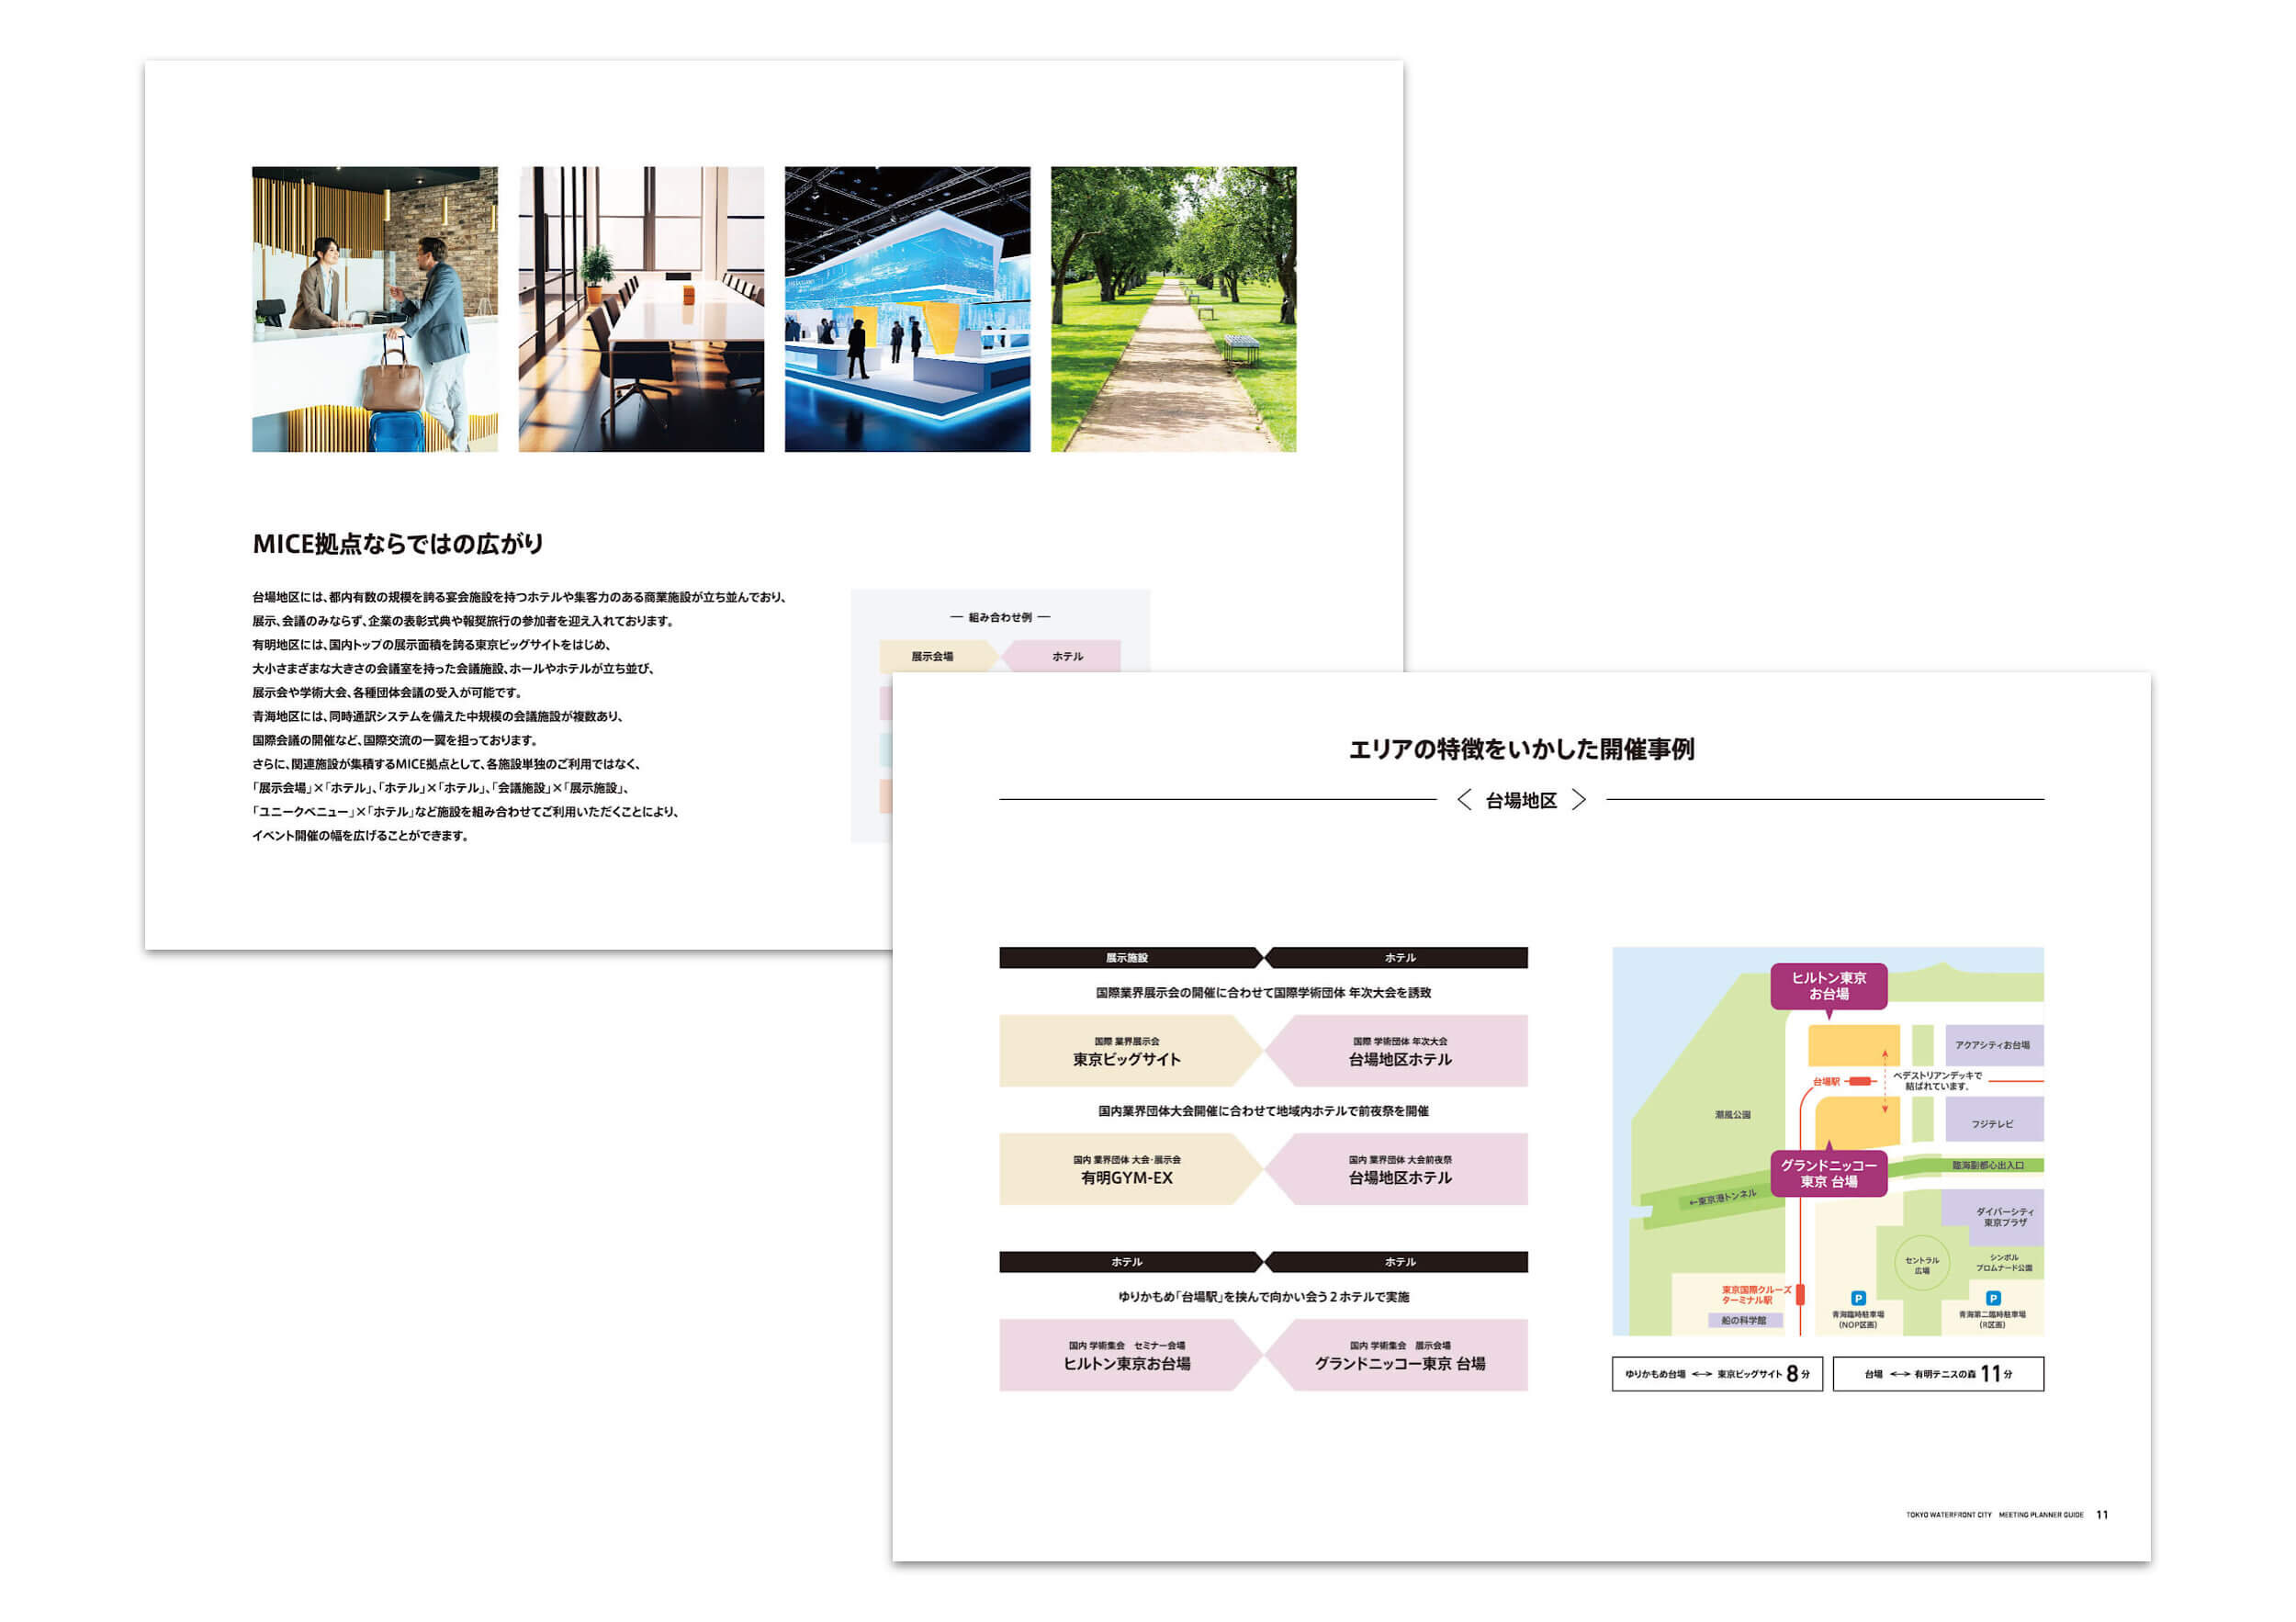The image size is (2296, 1622).
Task: Click the left chevron beside 台場地区
Action: coord(1464,800)
